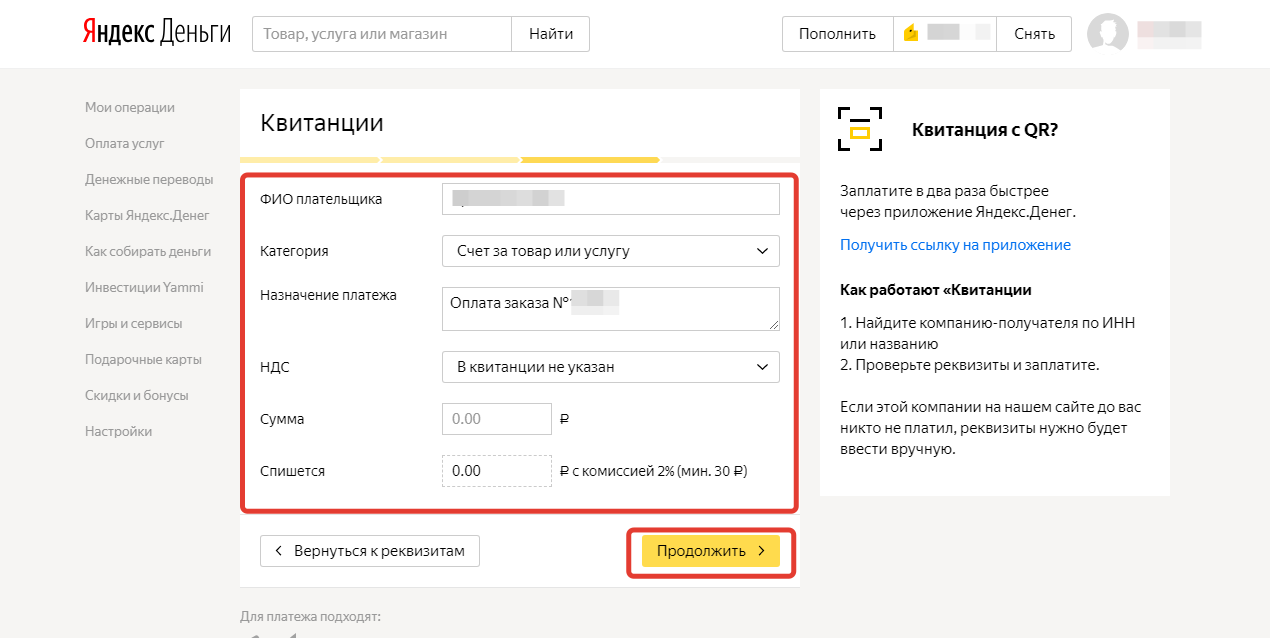Click the «Продолжить» button

(710, 550)
